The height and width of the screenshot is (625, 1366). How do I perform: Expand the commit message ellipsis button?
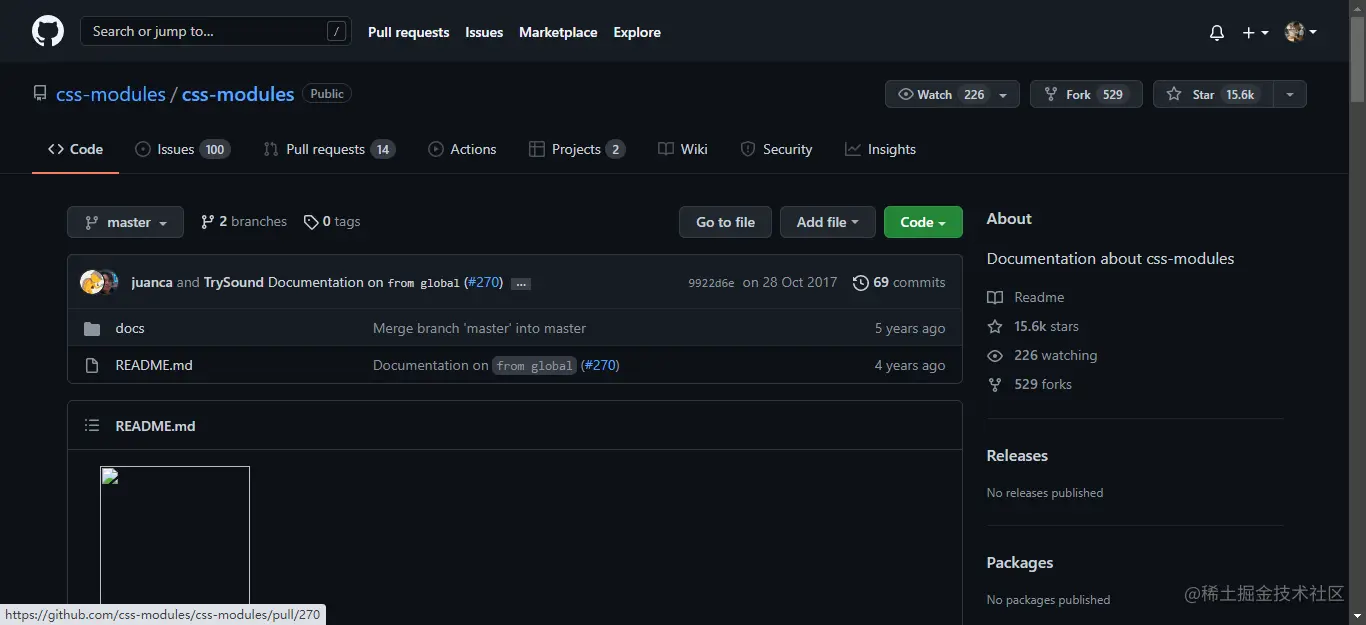point(520,284)
